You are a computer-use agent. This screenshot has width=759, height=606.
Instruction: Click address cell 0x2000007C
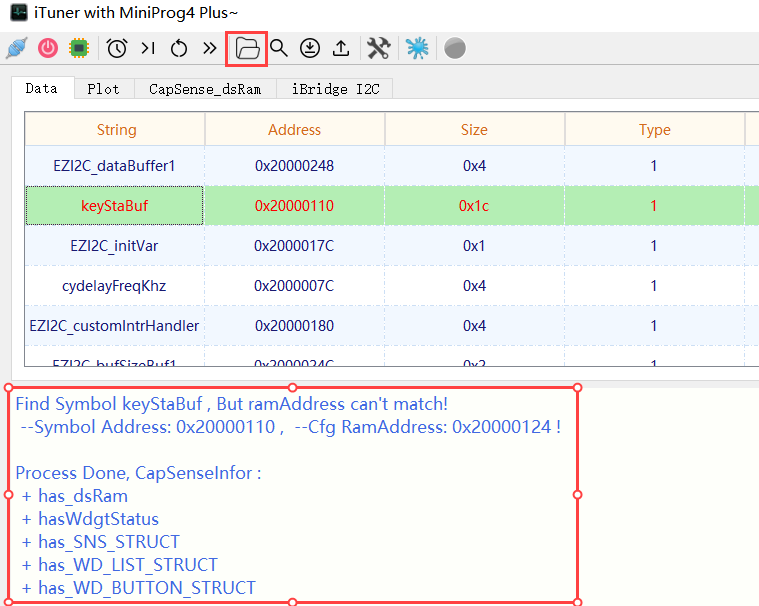[294, 286]
